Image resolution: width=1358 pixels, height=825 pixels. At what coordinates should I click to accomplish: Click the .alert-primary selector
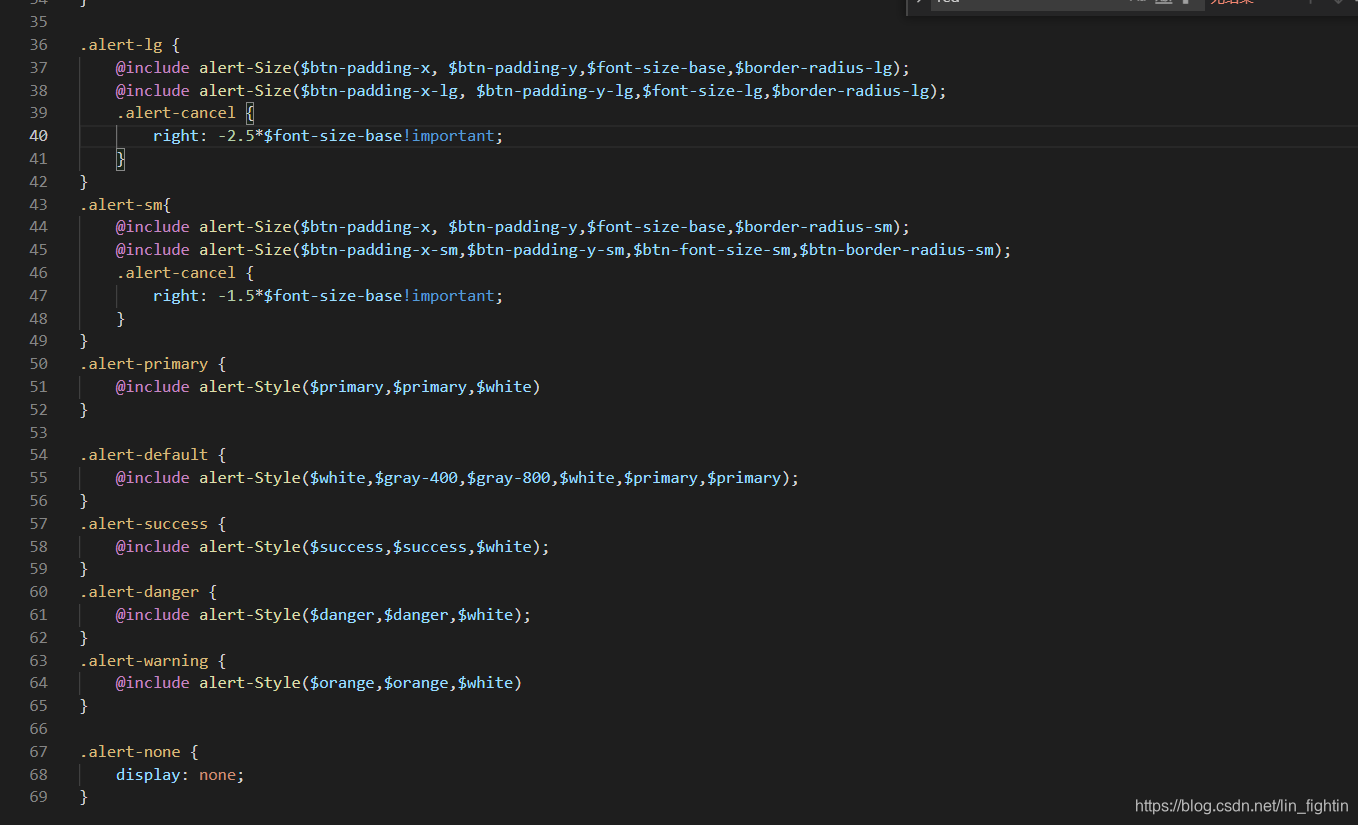(x=144, y=364)
